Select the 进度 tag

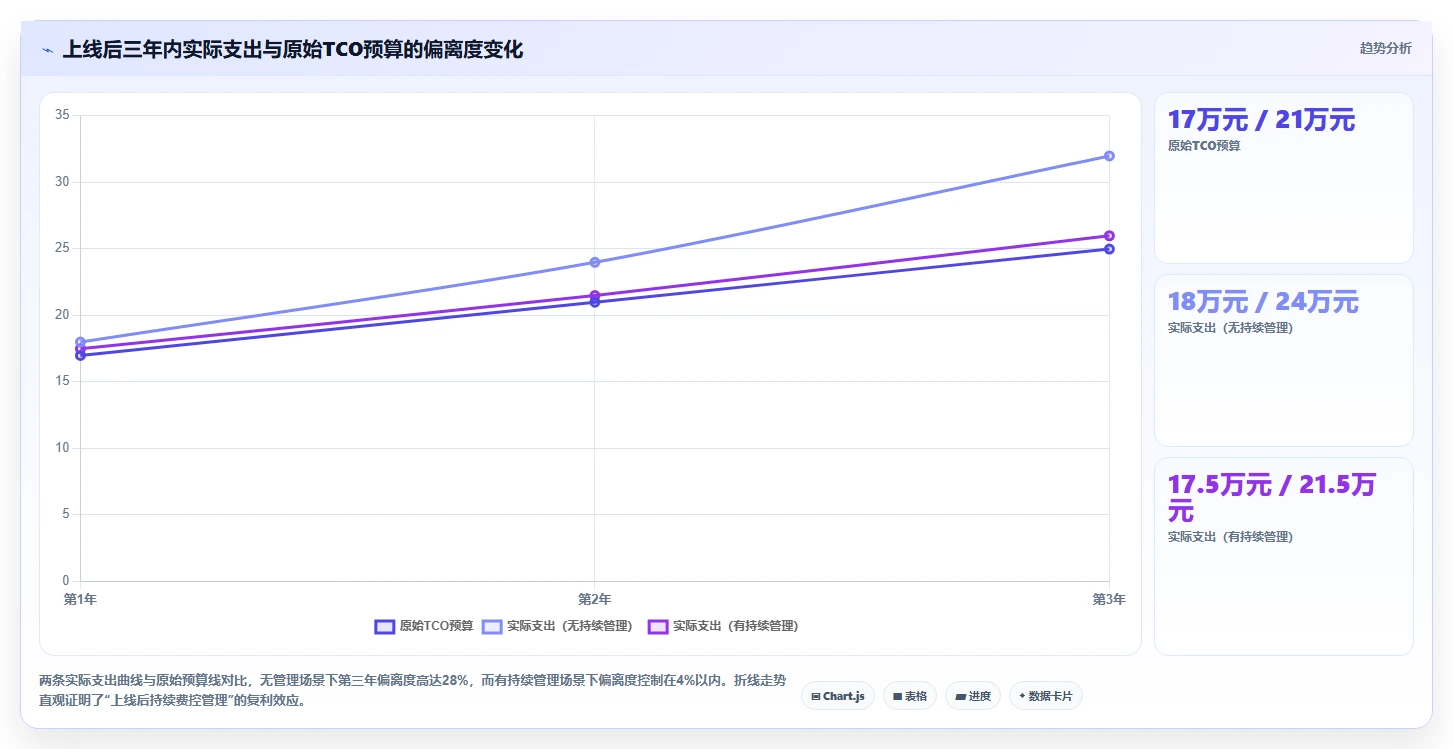(x=973, y=696)
